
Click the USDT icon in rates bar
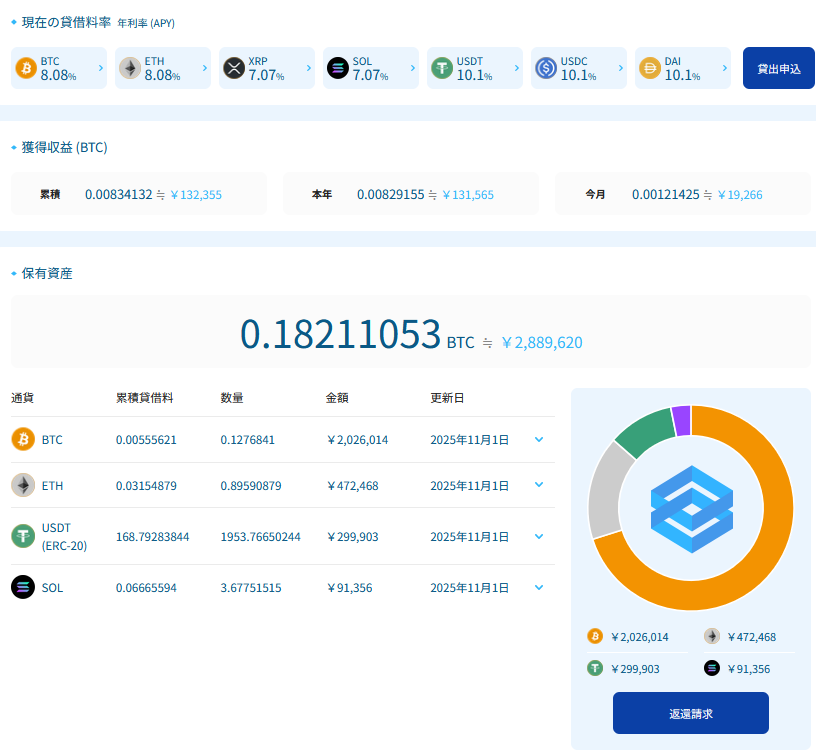442,68
